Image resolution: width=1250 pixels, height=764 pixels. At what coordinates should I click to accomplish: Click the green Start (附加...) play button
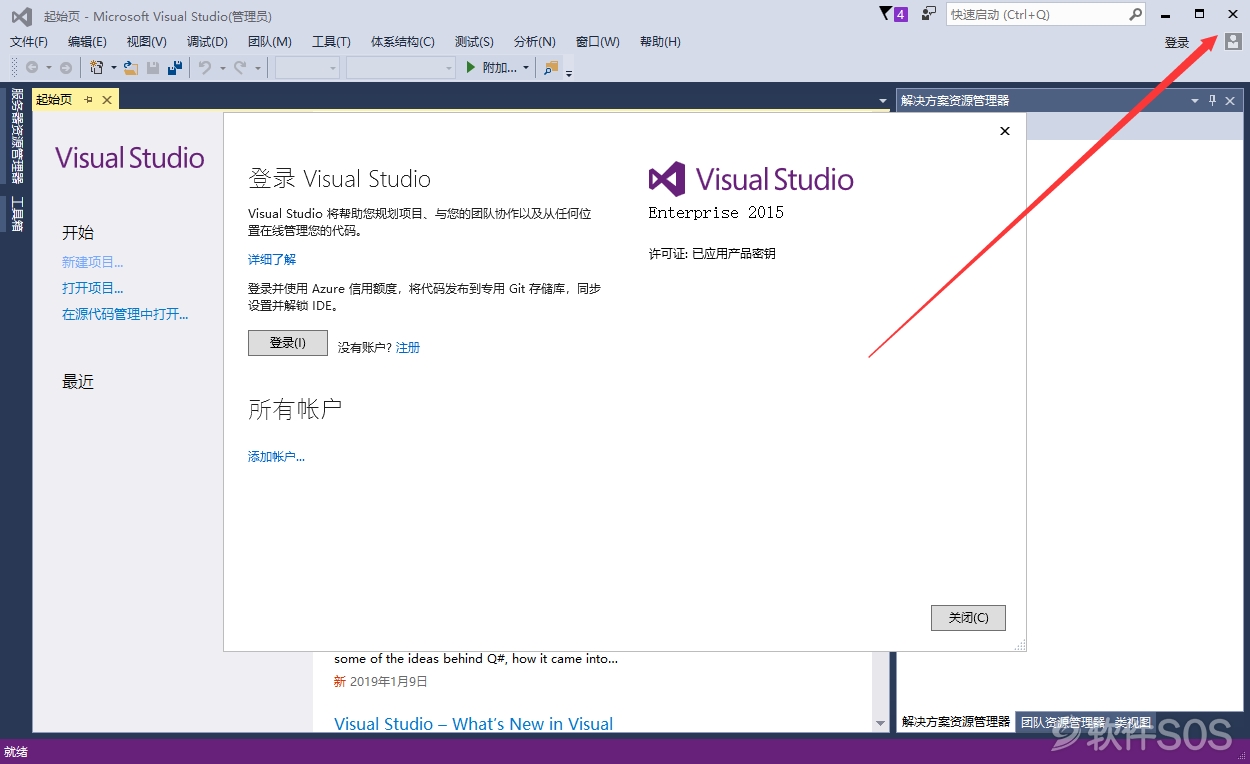(x=491, y=68)
